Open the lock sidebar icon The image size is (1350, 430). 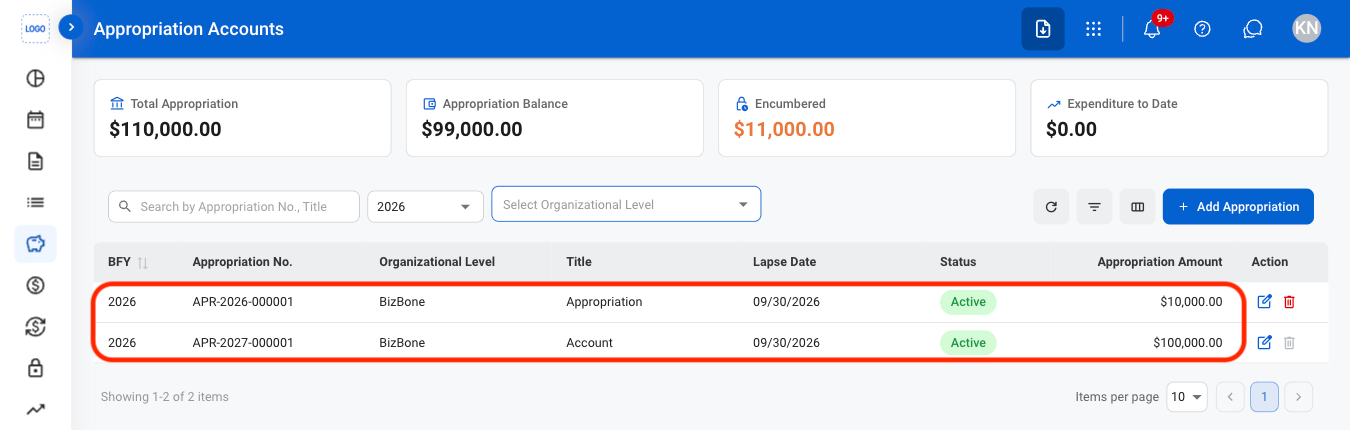click(35, 368)
